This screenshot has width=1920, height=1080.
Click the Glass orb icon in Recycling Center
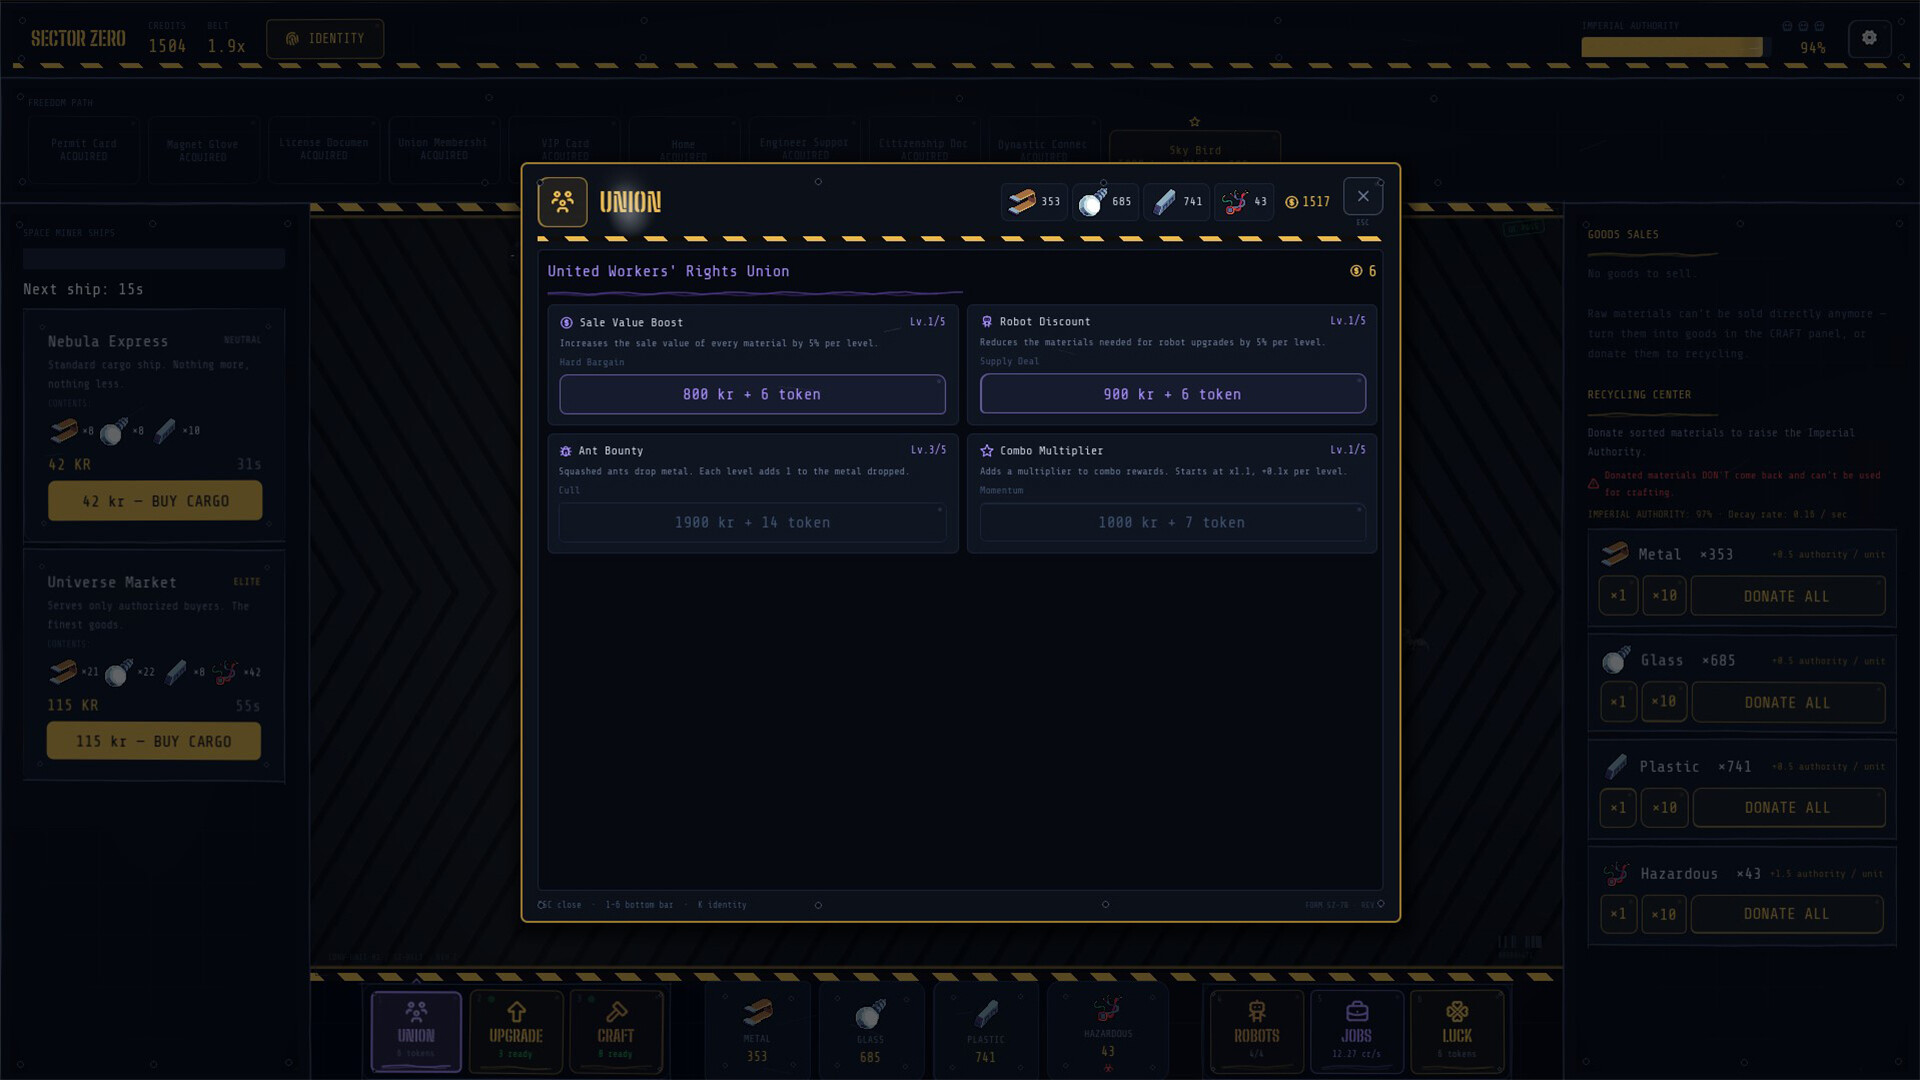click(1616, 660)
